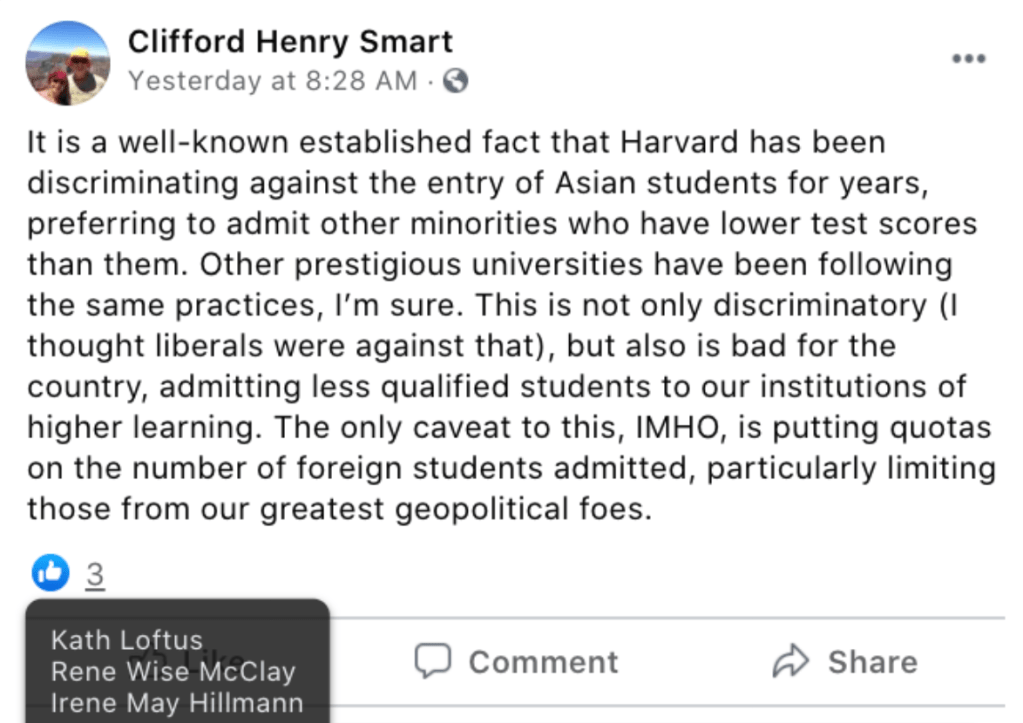
Task: Click the Comment speech bubble icon
Action: [432, 661]
